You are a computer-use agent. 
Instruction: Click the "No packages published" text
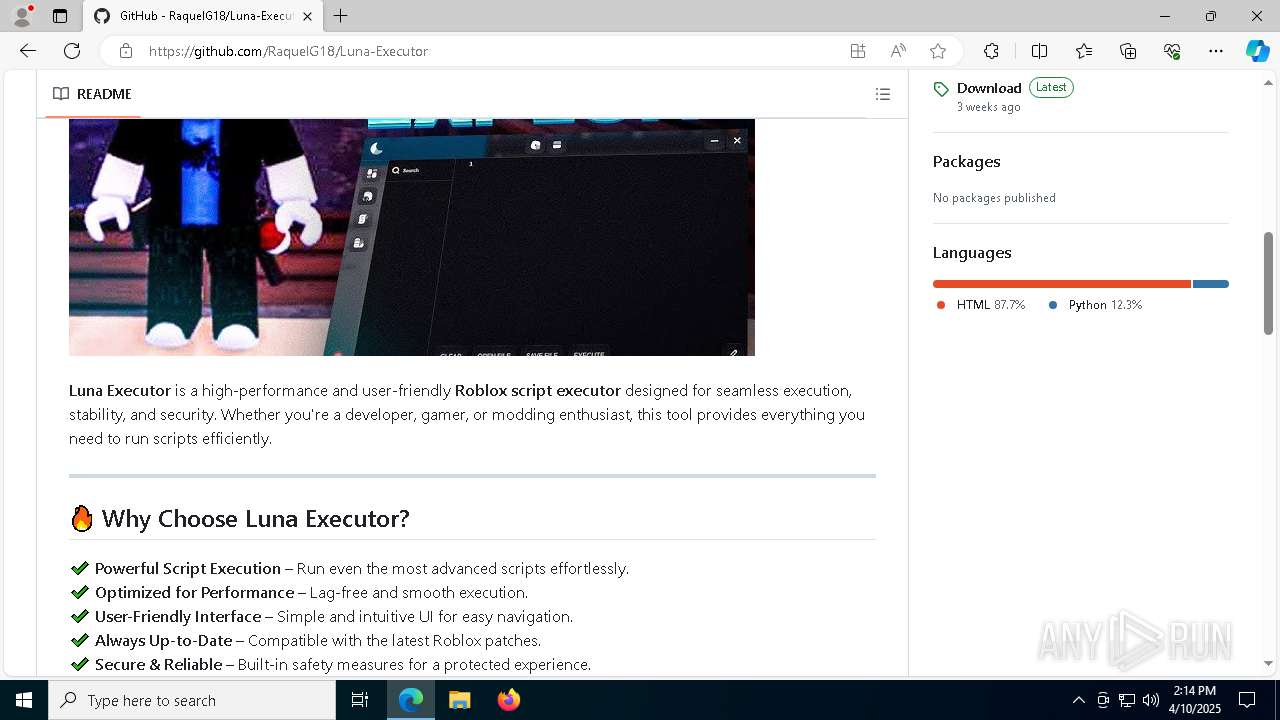click(x=994, y=198)
